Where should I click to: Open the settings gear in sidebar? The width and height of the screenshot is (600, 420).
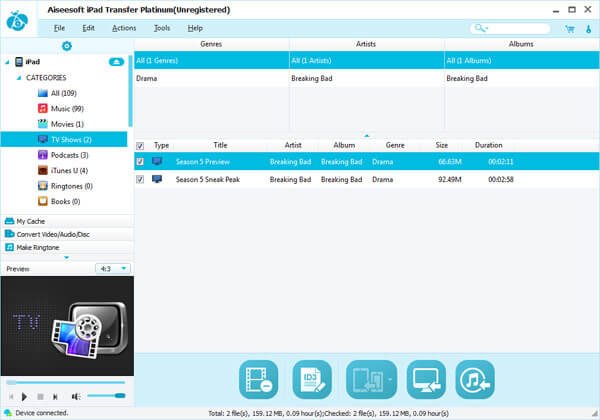coord(67,46)
